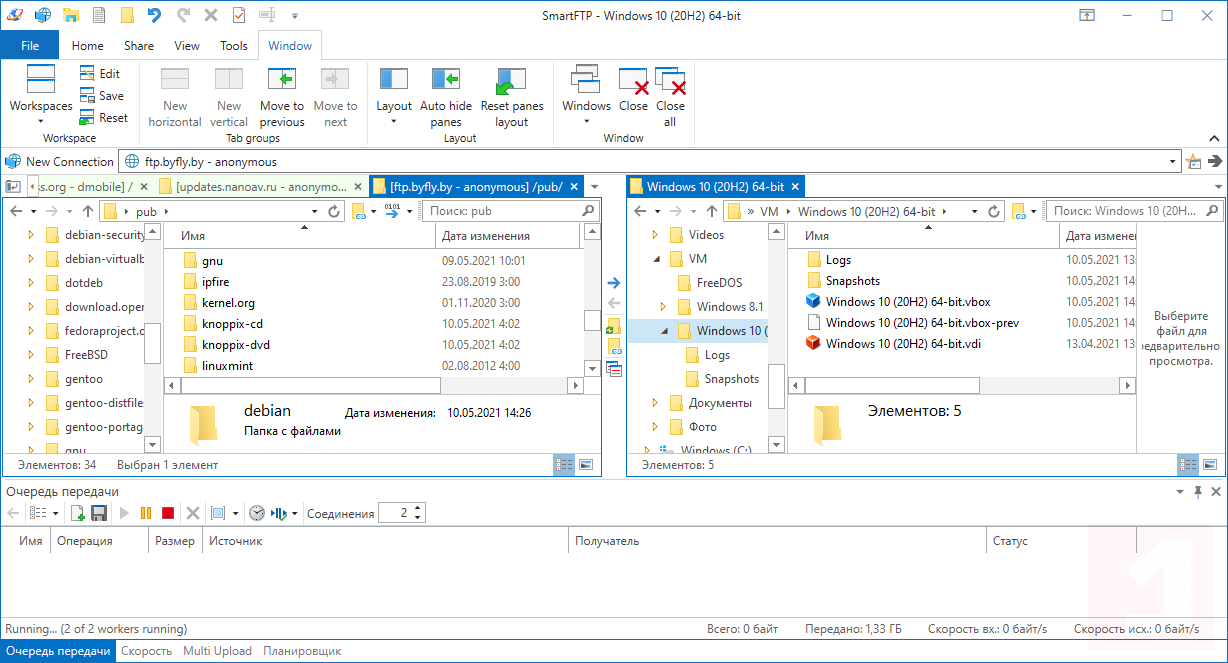The height and width of the screenshot is (663, 1228).
Task: Click Edit workspace icon in ribbon
Action: [87, 73]
